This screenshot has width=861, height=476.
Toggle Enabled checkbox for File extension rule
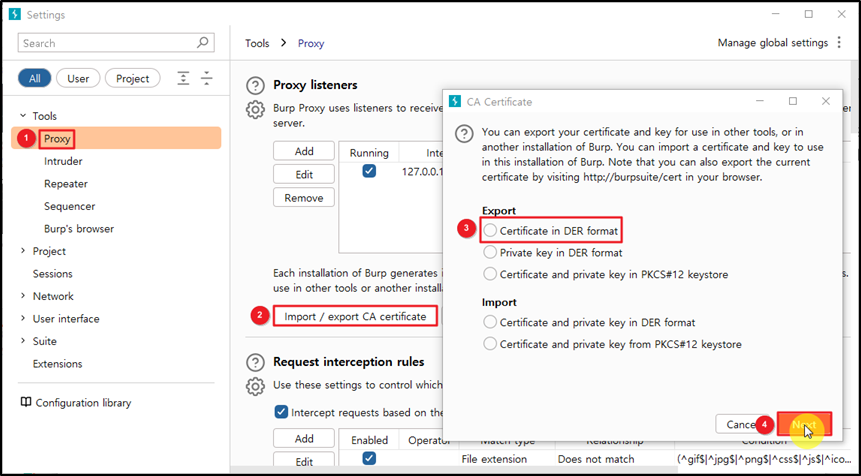369,458
